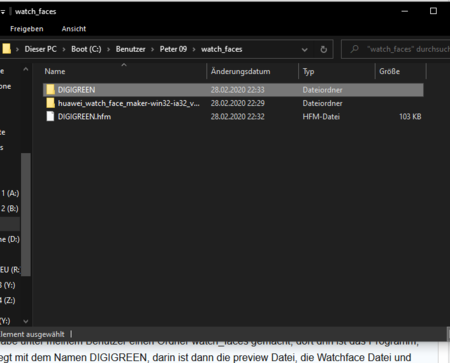Click the huawei_watch_face_maker folder icon
450x363 pixels.
coord(50,103)
